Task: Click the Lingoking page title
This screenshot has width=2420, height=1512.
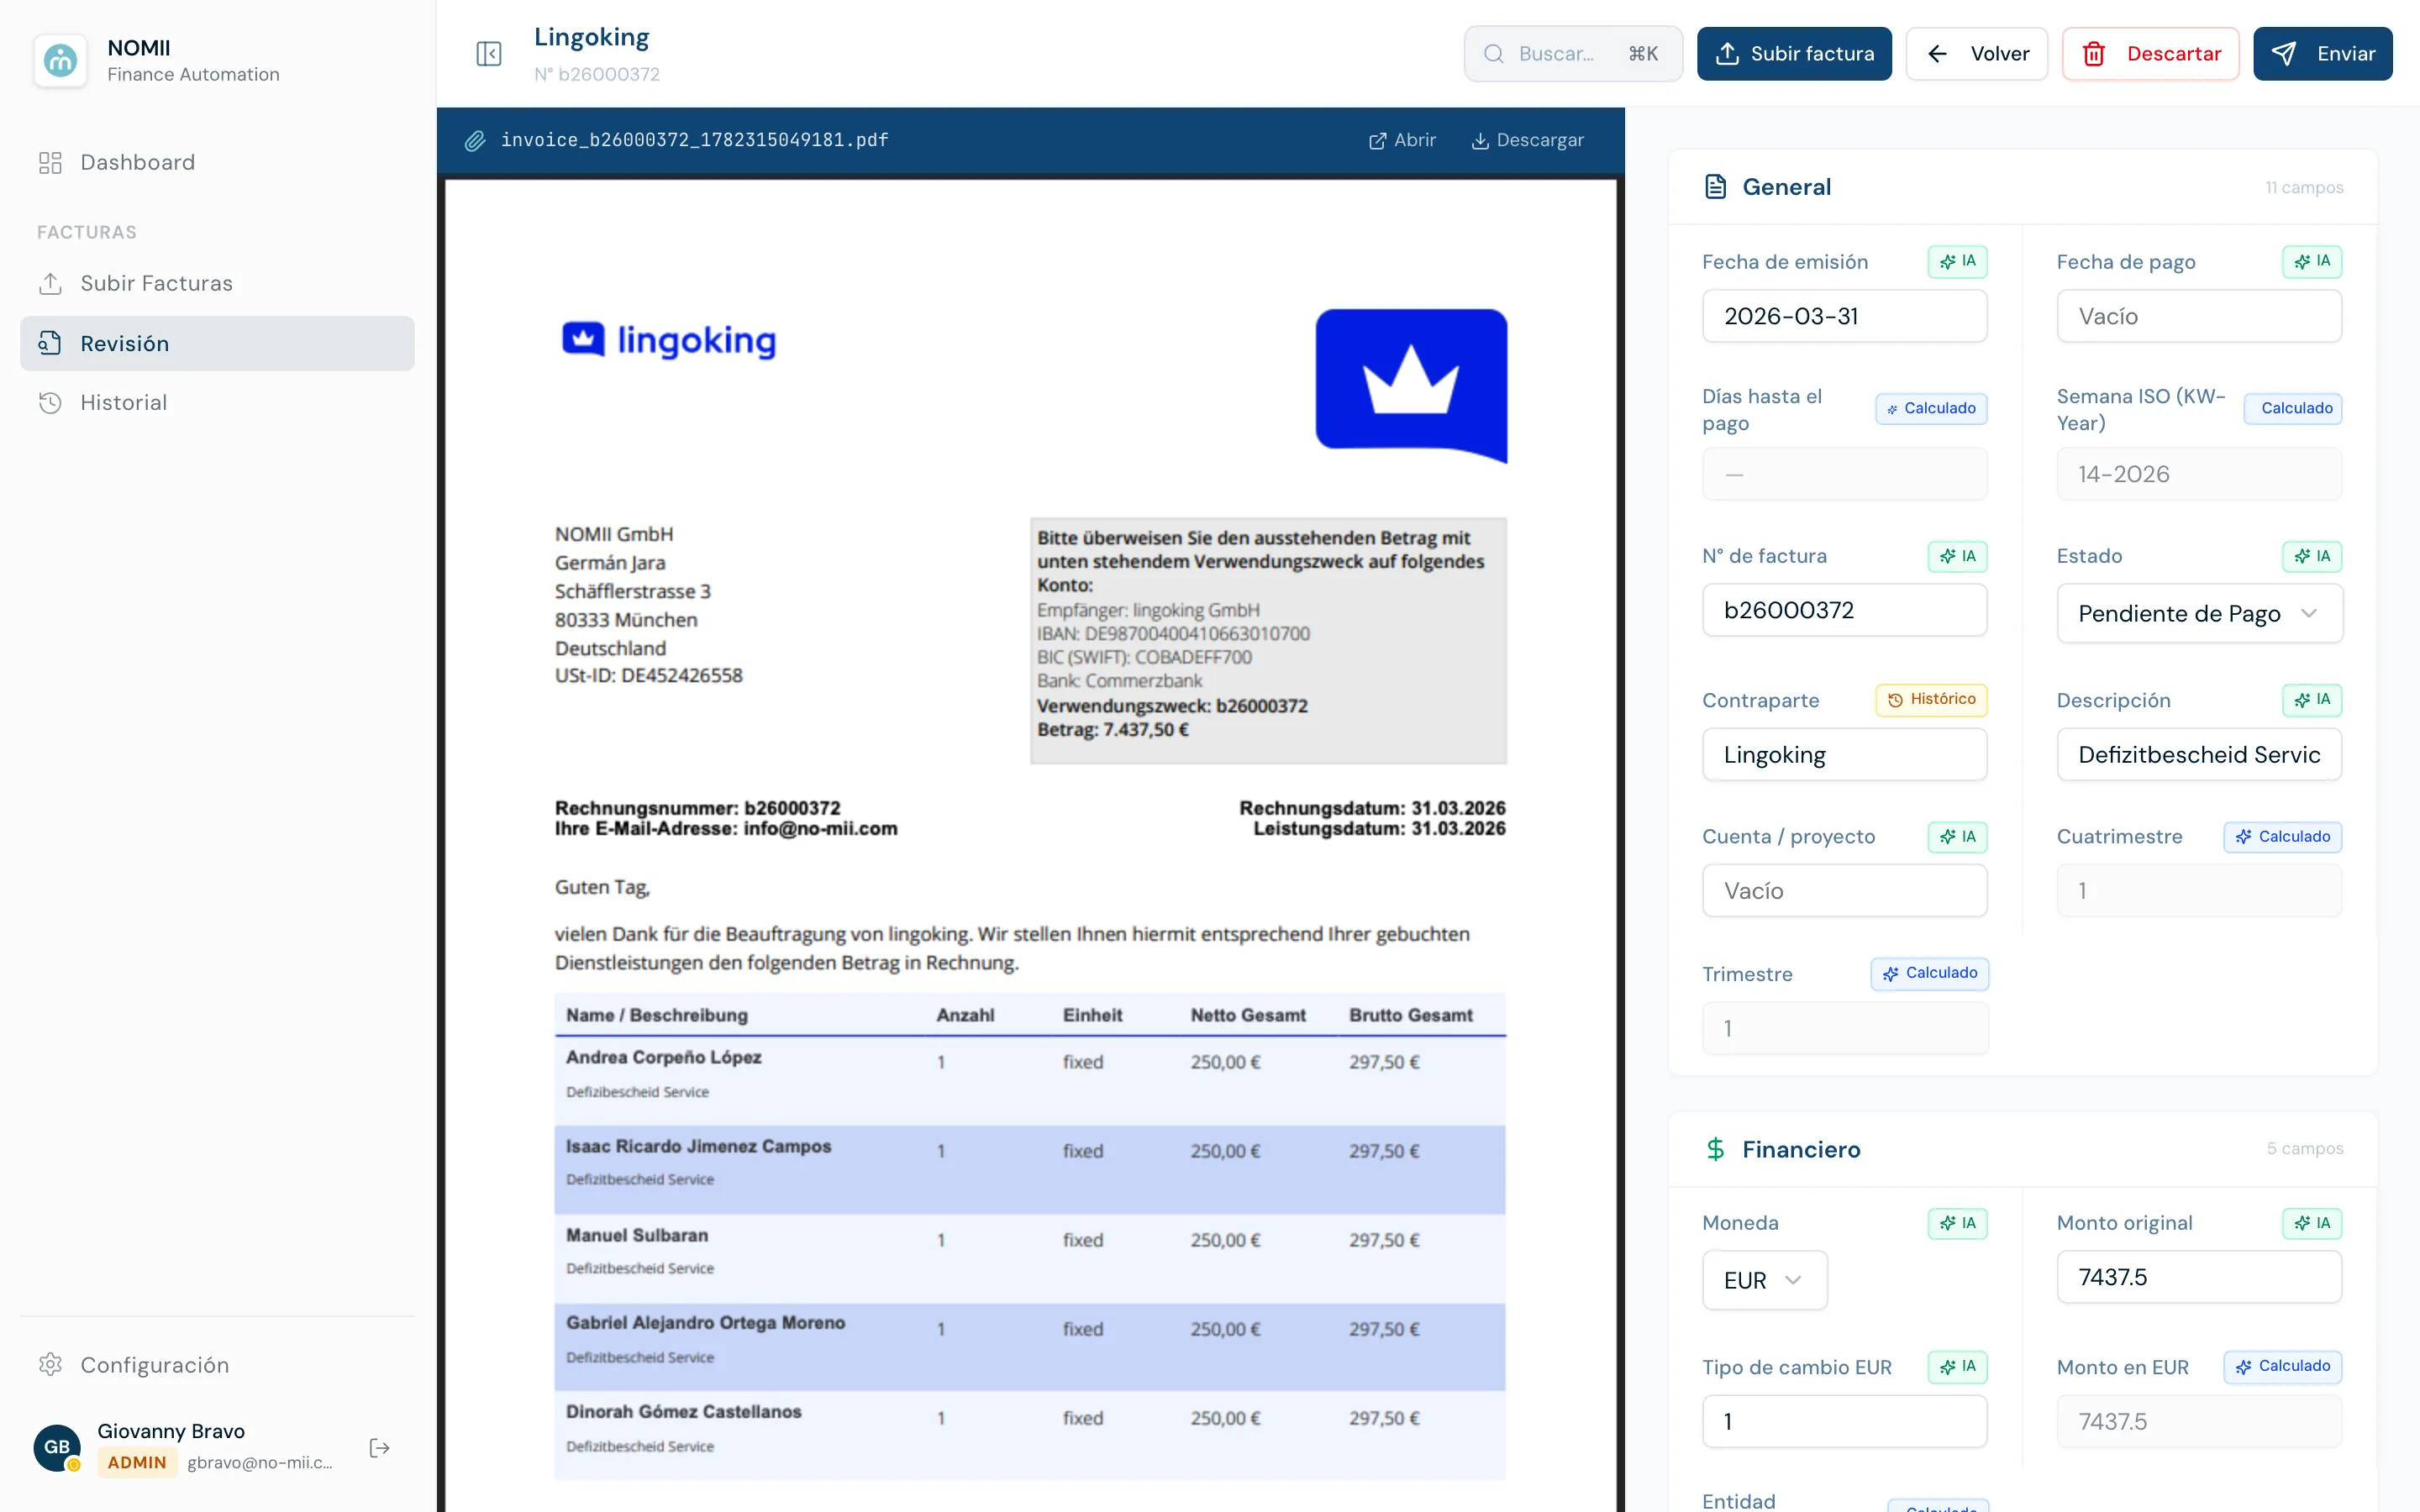Action: [591, 37]
